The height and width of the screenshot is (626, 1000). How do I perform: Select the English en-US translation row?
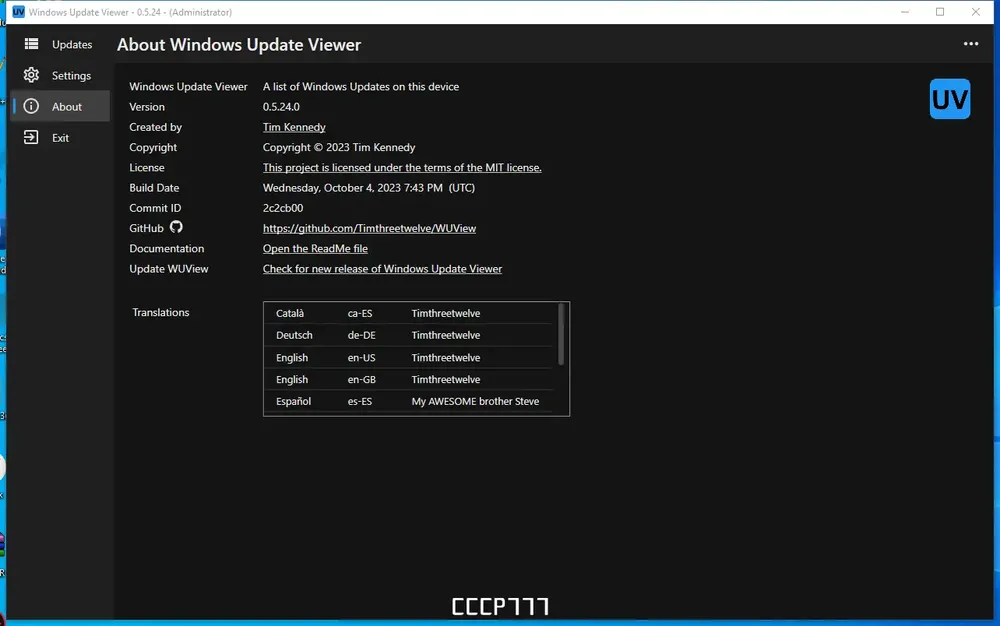[x=410, y=358]
